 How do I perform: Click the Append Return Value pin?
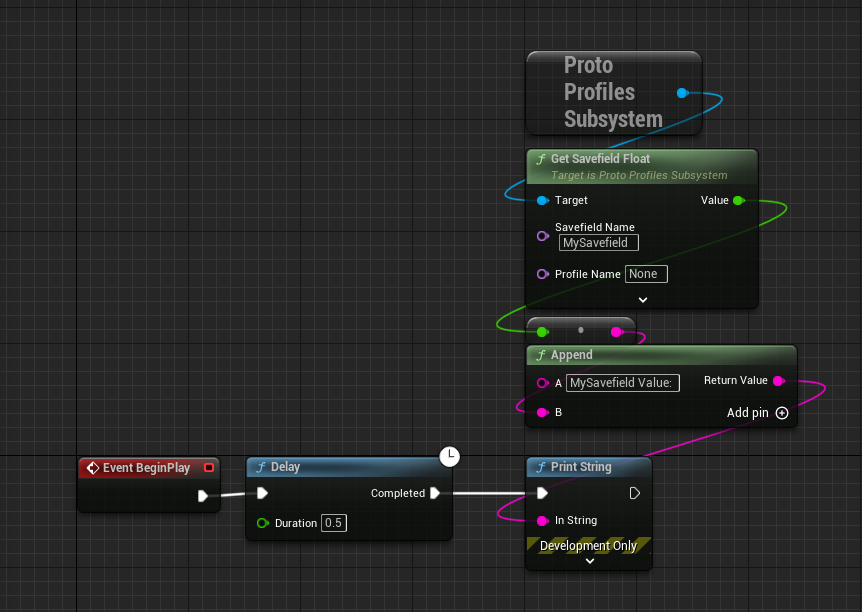tap(779, 381)
